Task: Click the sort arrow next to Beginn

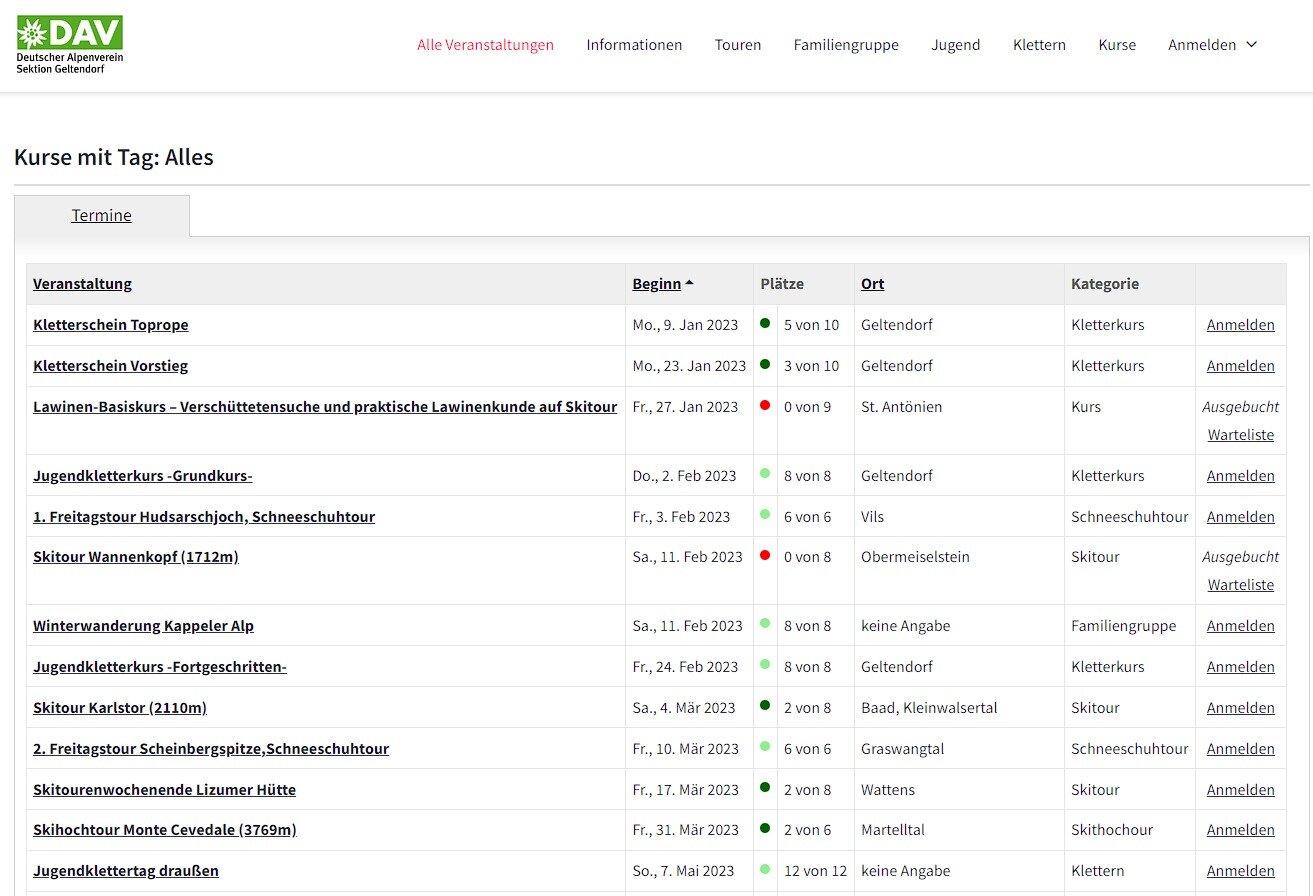Action: click(x=690, y=283)
